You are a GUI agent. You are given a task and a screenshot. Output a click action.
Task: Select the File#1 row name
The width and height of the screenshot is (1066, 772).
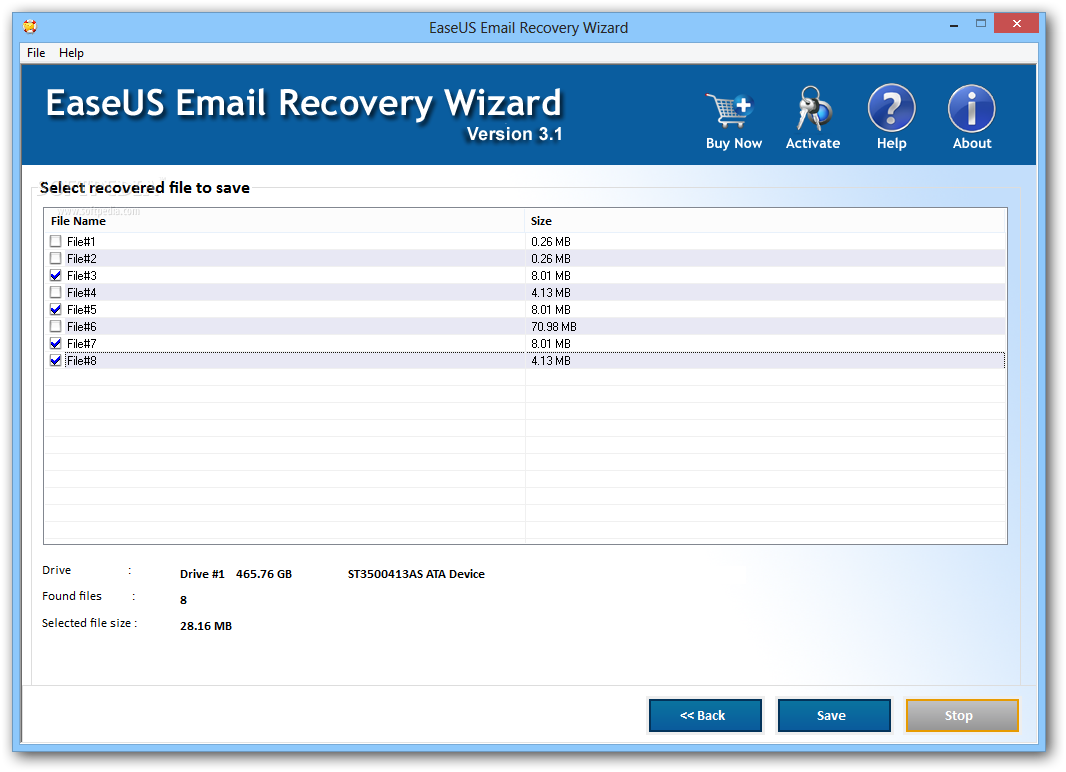pos(81,241)
